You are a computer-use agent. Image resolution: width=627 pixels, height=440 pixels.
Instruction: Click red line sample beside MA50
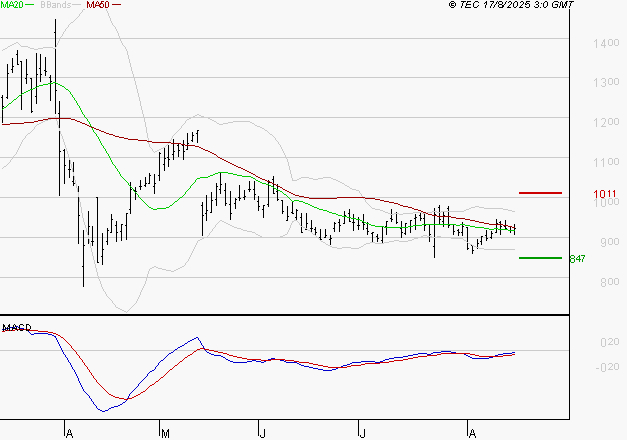tap(117, 5)
